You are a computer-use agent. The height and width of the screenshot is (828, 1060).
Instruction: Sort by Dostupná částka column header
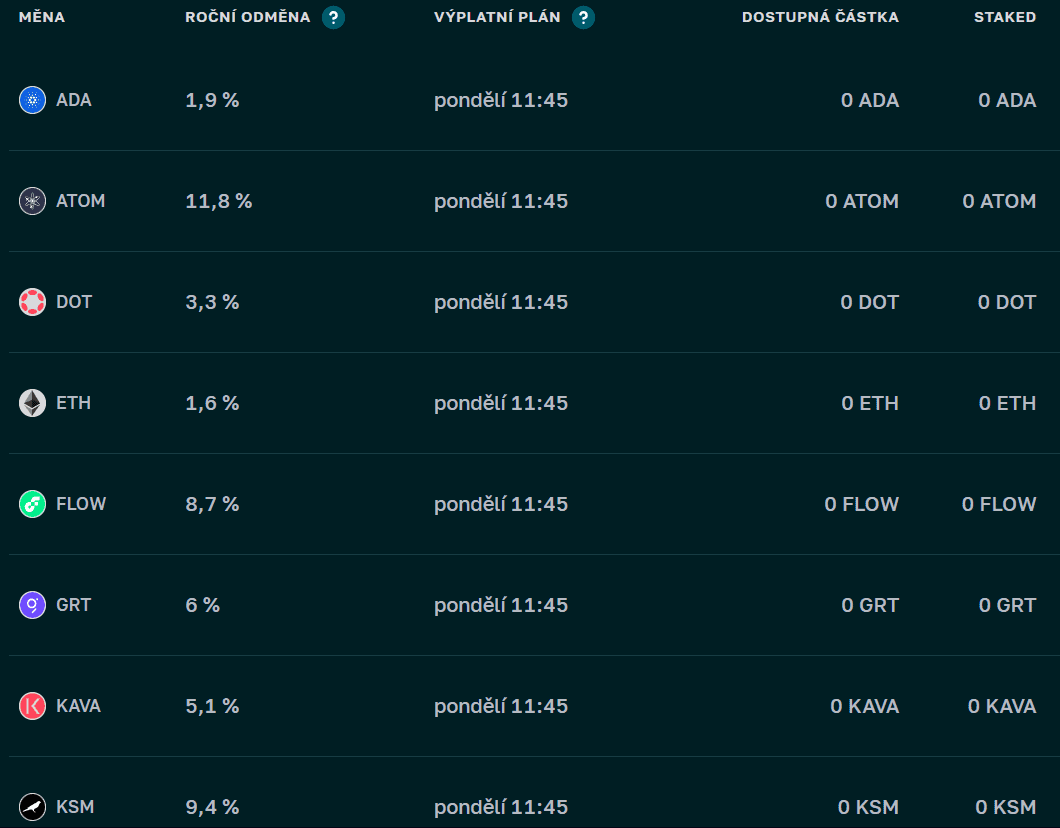point(820,17)
